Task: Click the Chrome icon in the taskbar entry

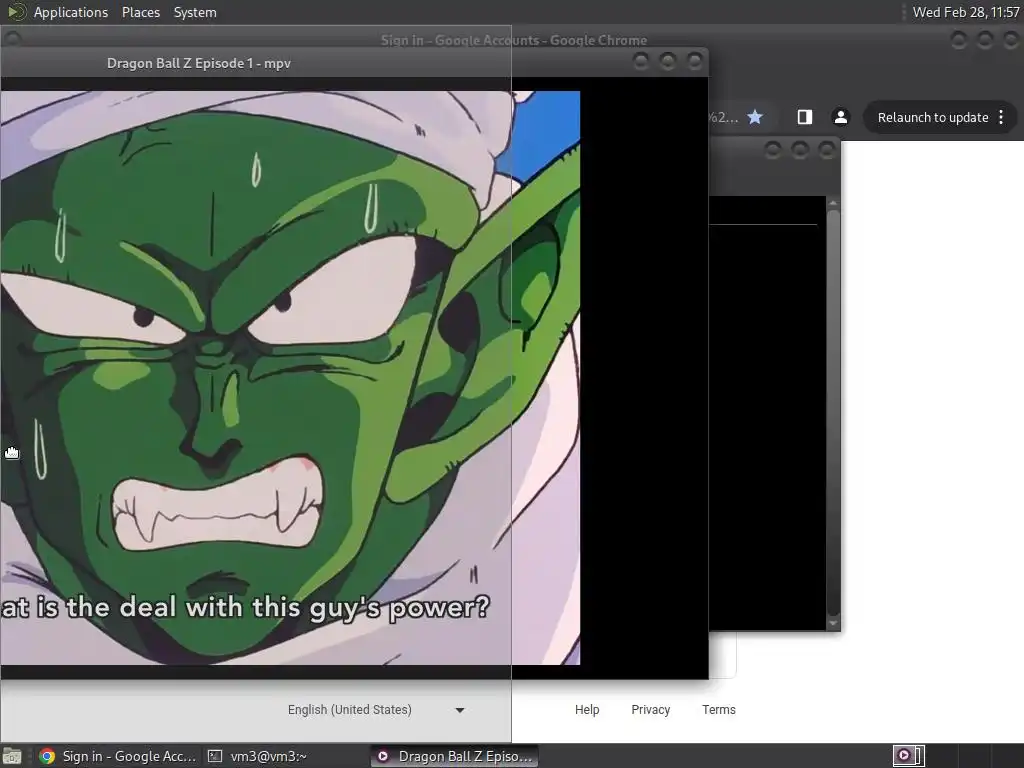Action: [47, 756]
